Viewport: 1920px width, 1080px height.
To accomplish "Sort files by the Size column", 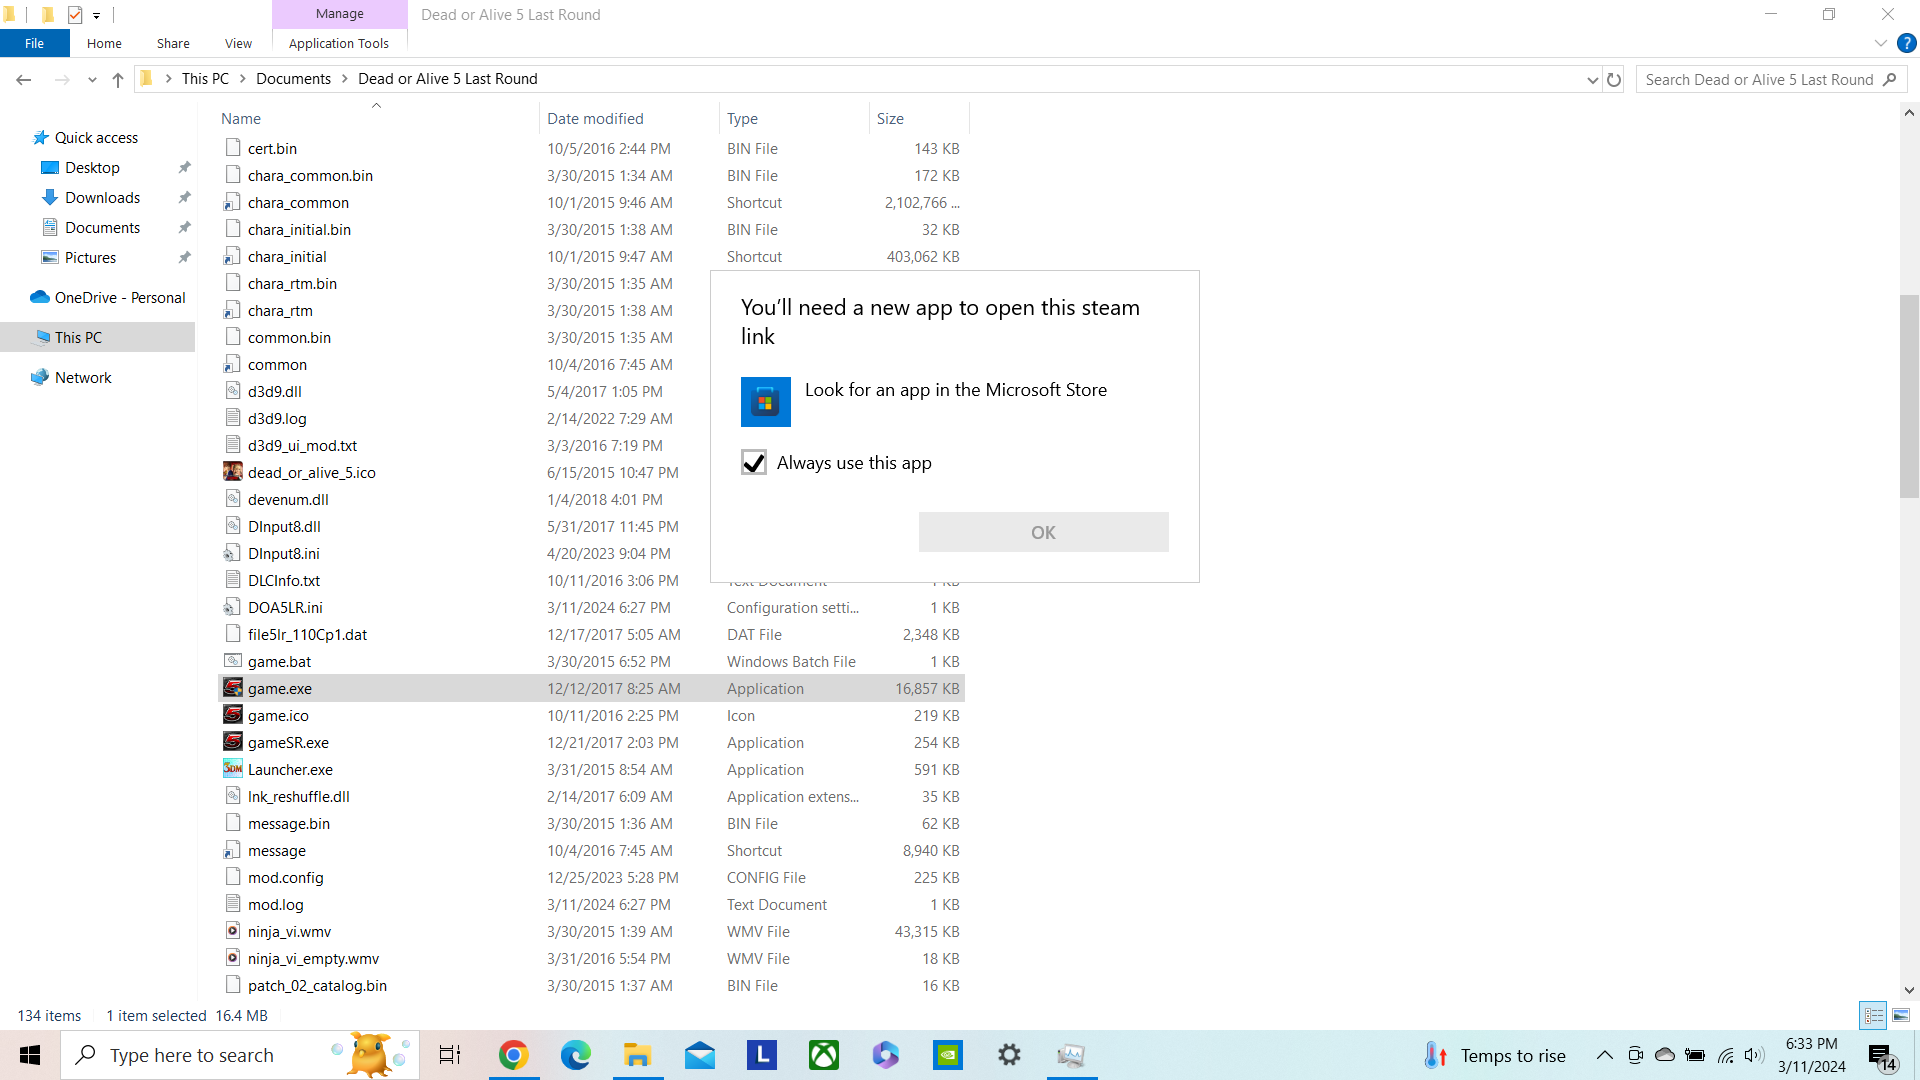I will pyautogui.click(x=890, y=118).
